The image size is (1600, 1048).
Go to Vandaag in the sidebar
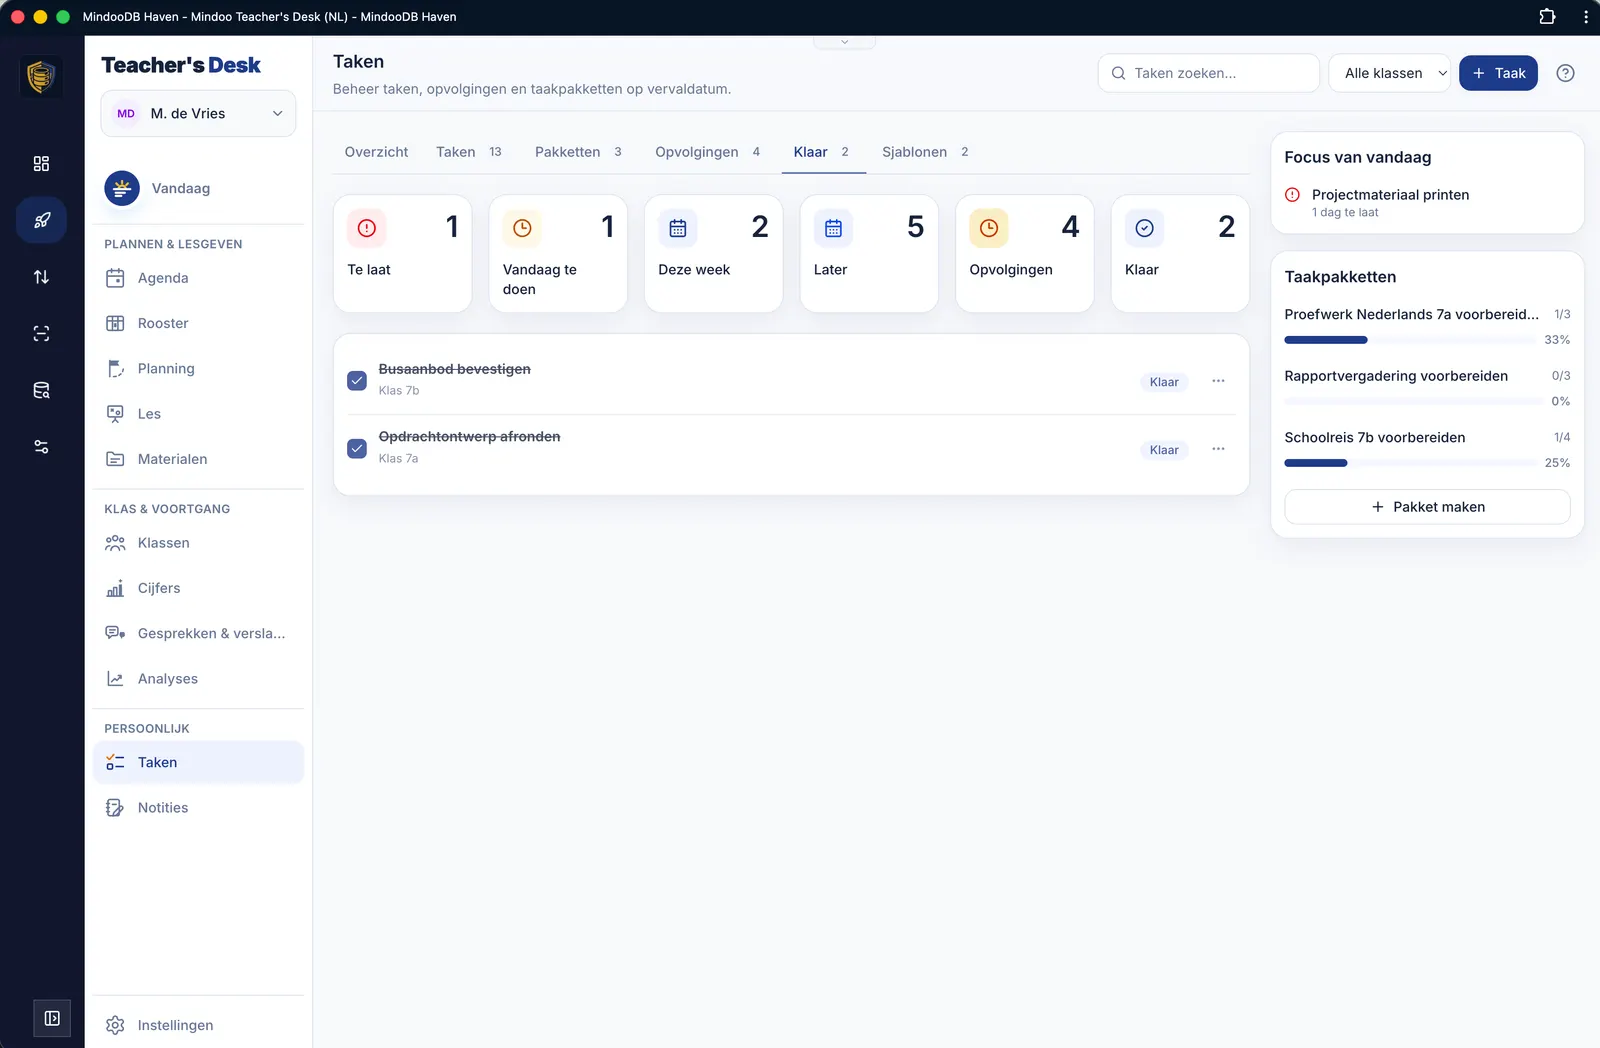198,188
